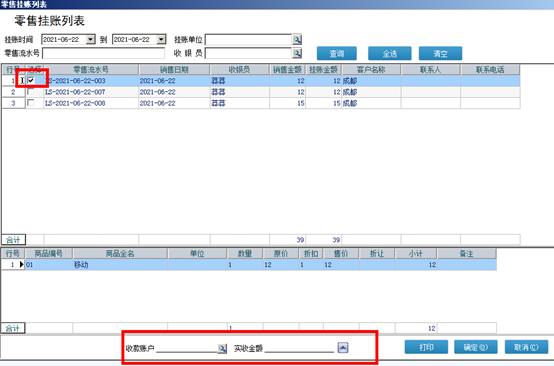This screenshot has height=366, width=554.
Task: Click the 数量 column header
Action: [x=245, y=253]
